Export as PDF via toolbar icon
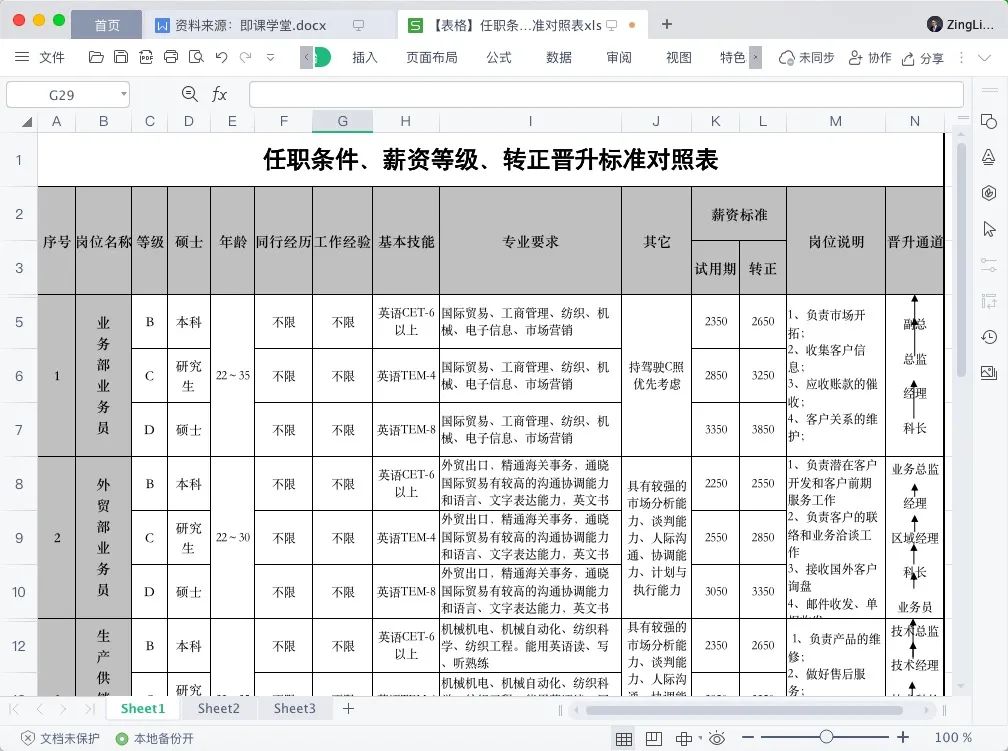 [146, 57]
